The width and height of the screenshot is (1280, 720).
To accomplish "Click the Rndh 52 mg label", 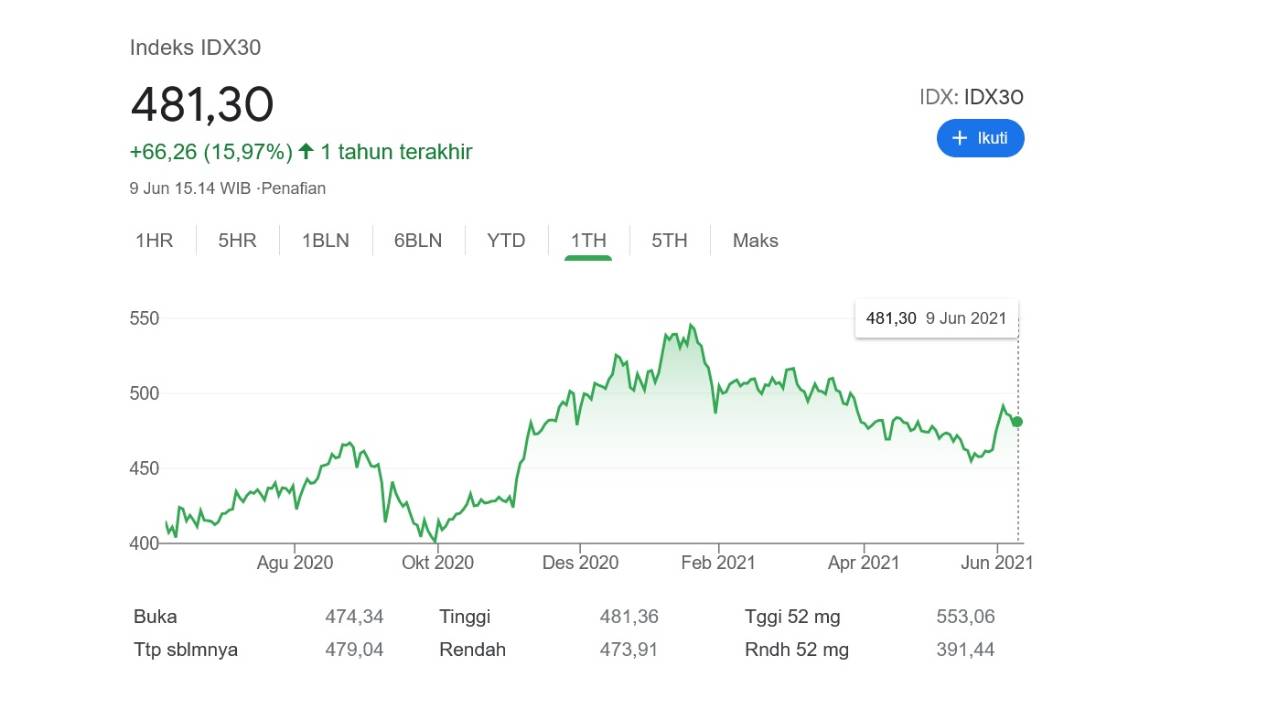I will pos(797,650).
